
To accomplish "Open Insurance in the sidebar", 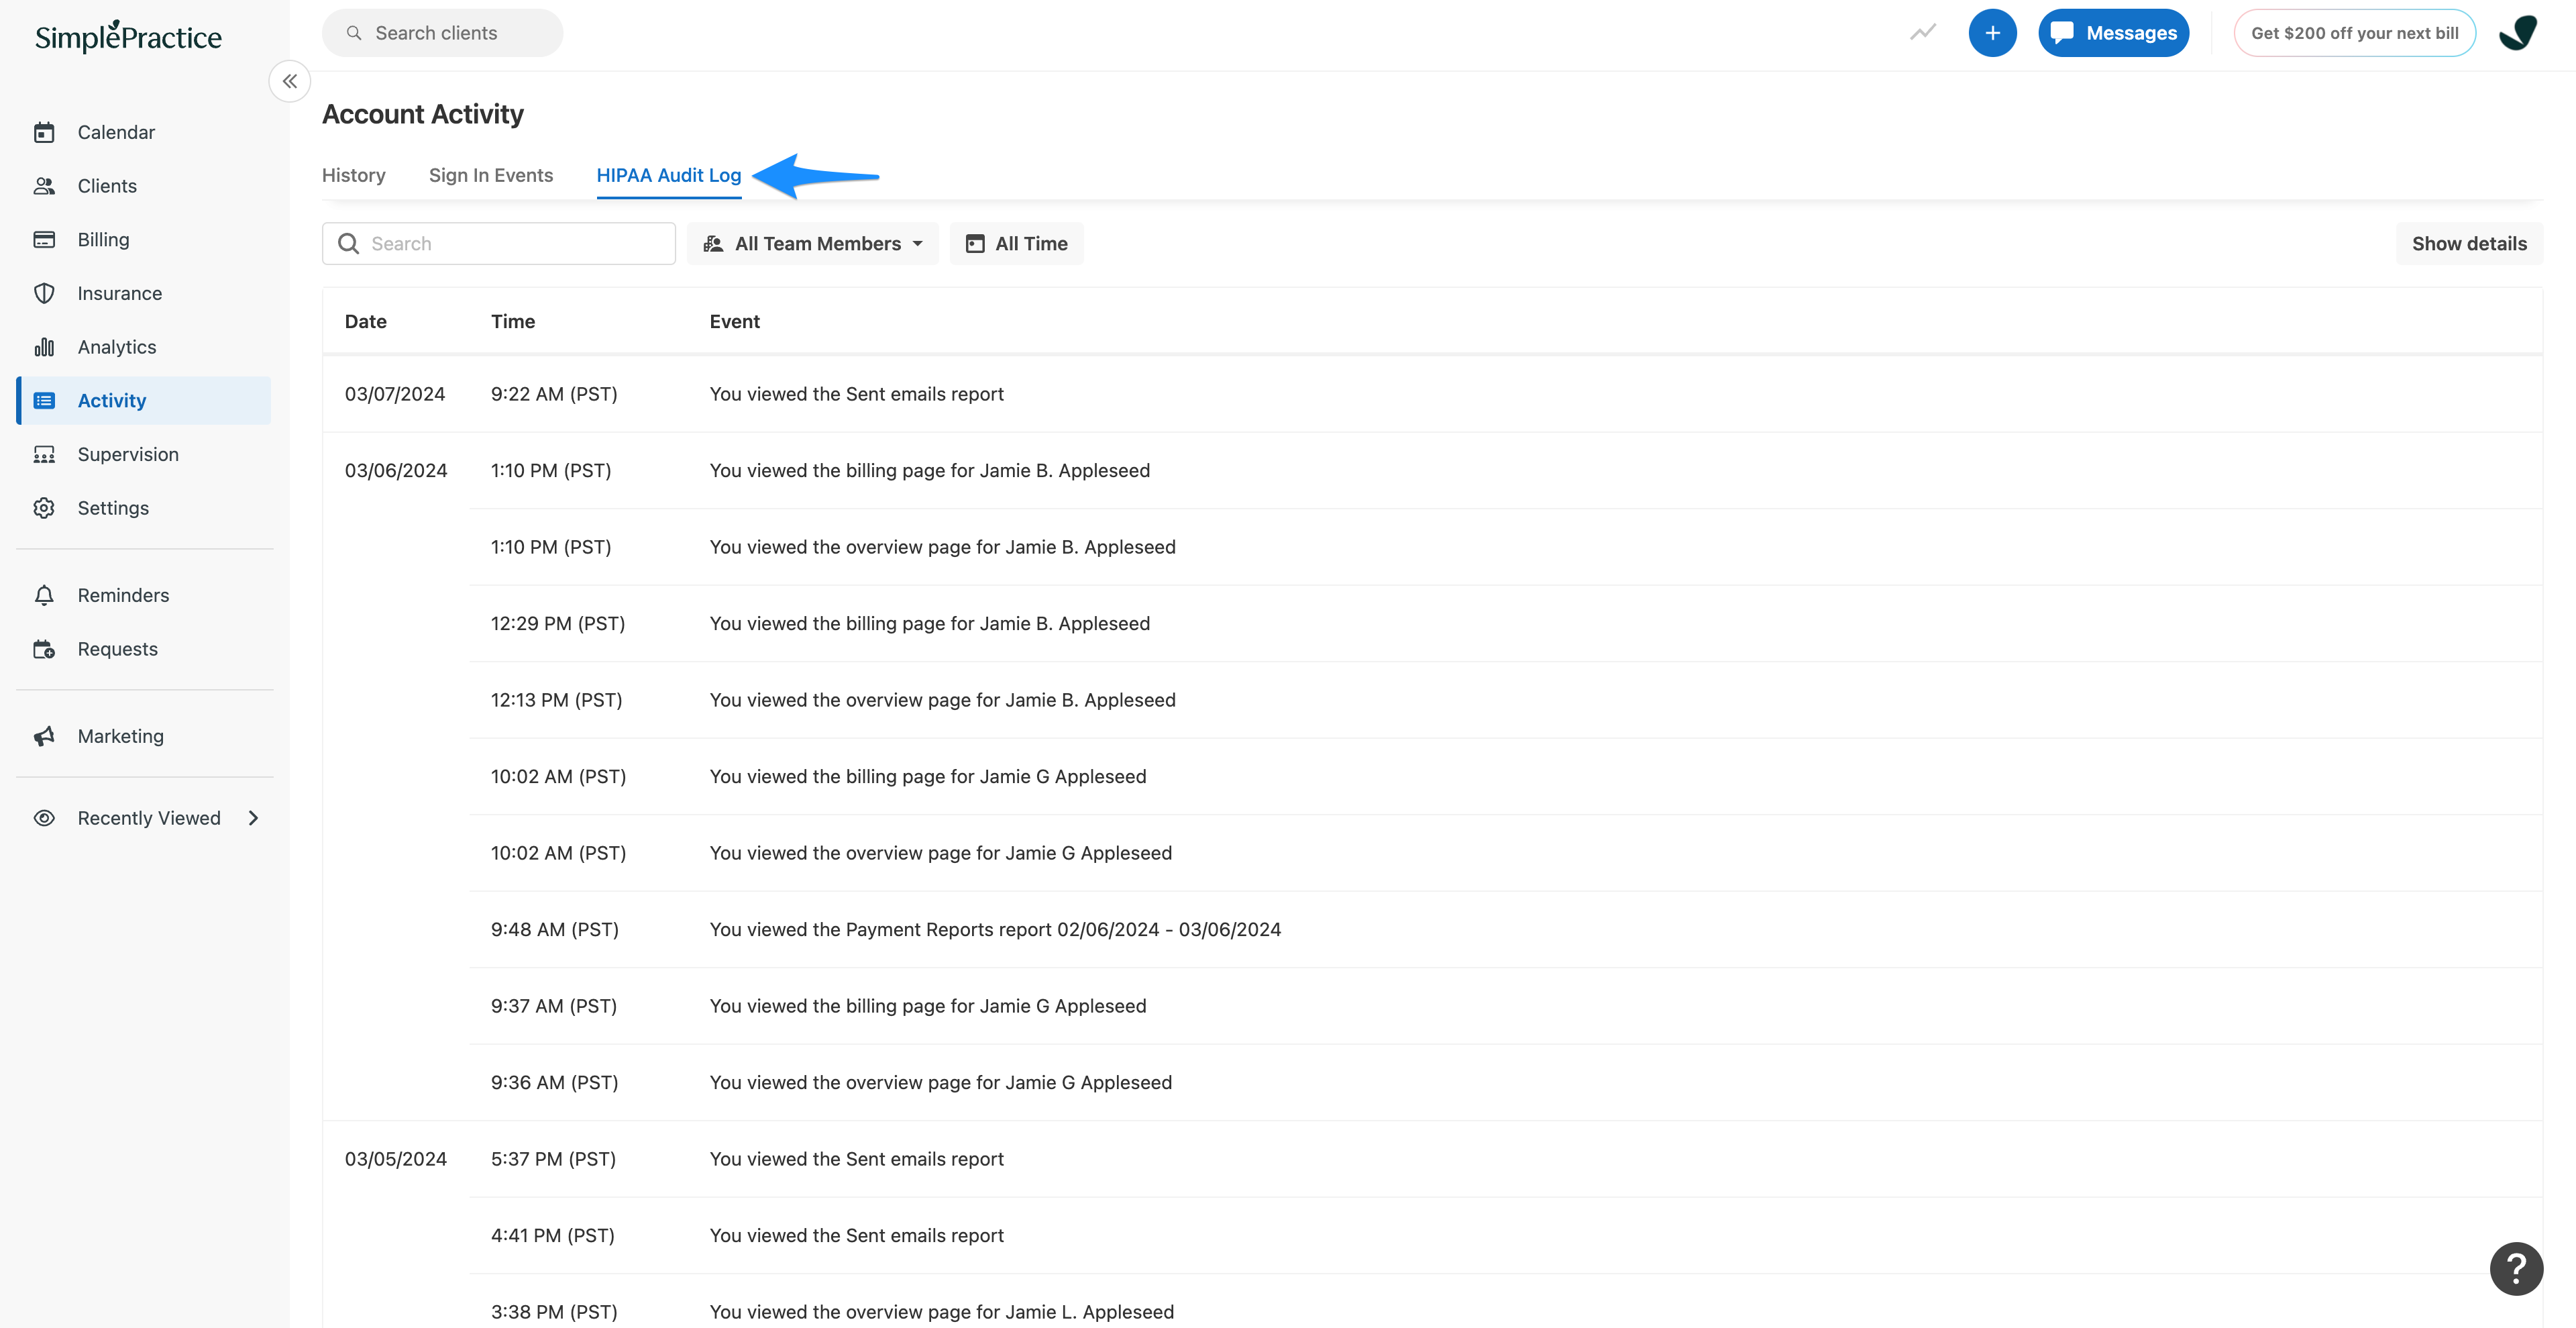I will pyautogui.click(x=144, y=293).
